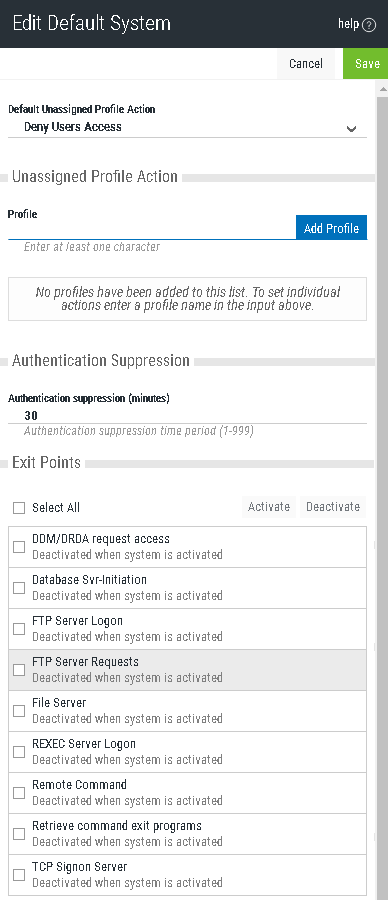This screenshot has width=388, height=900.
Task: Check Retrieve command exit programs box
Action: click(x=19, y=834)
